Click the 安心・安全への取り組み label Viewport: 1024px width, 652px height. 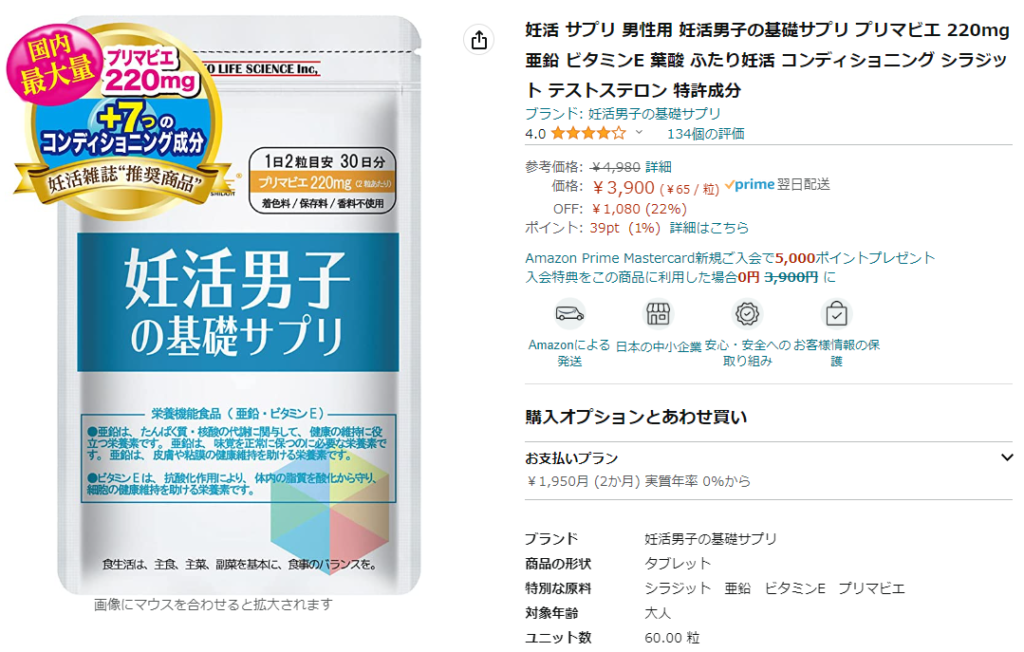point(747,353)
